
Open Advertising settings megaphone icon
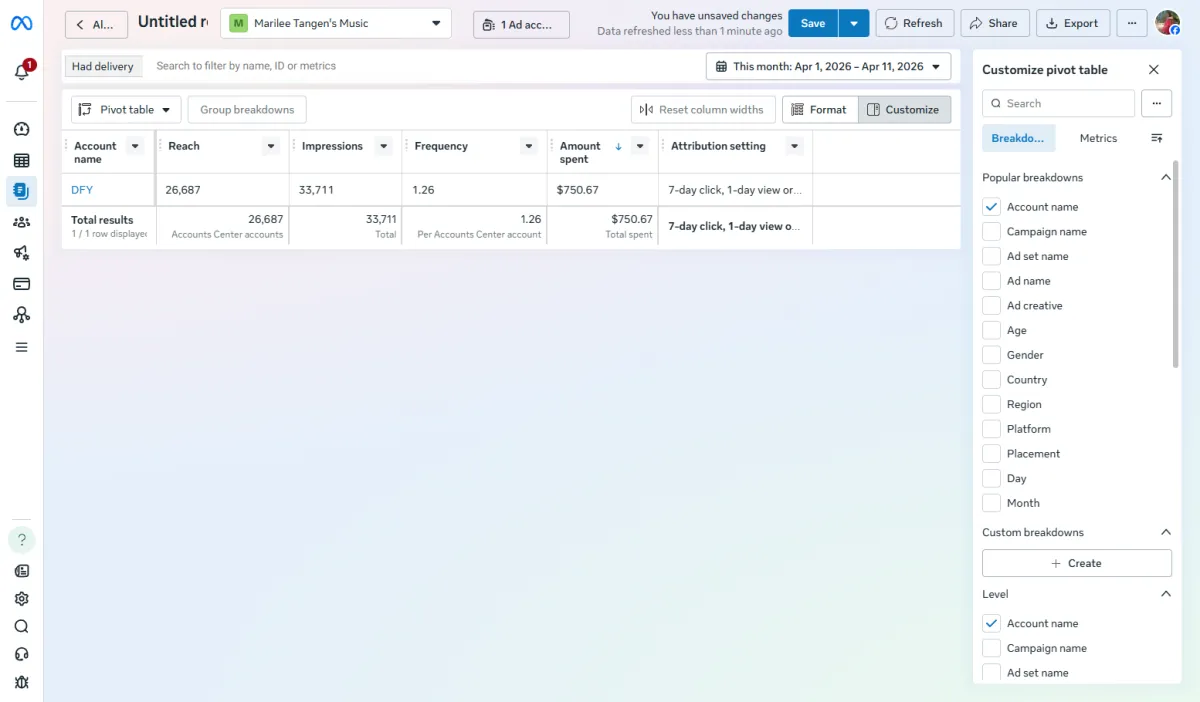point(21,253)
